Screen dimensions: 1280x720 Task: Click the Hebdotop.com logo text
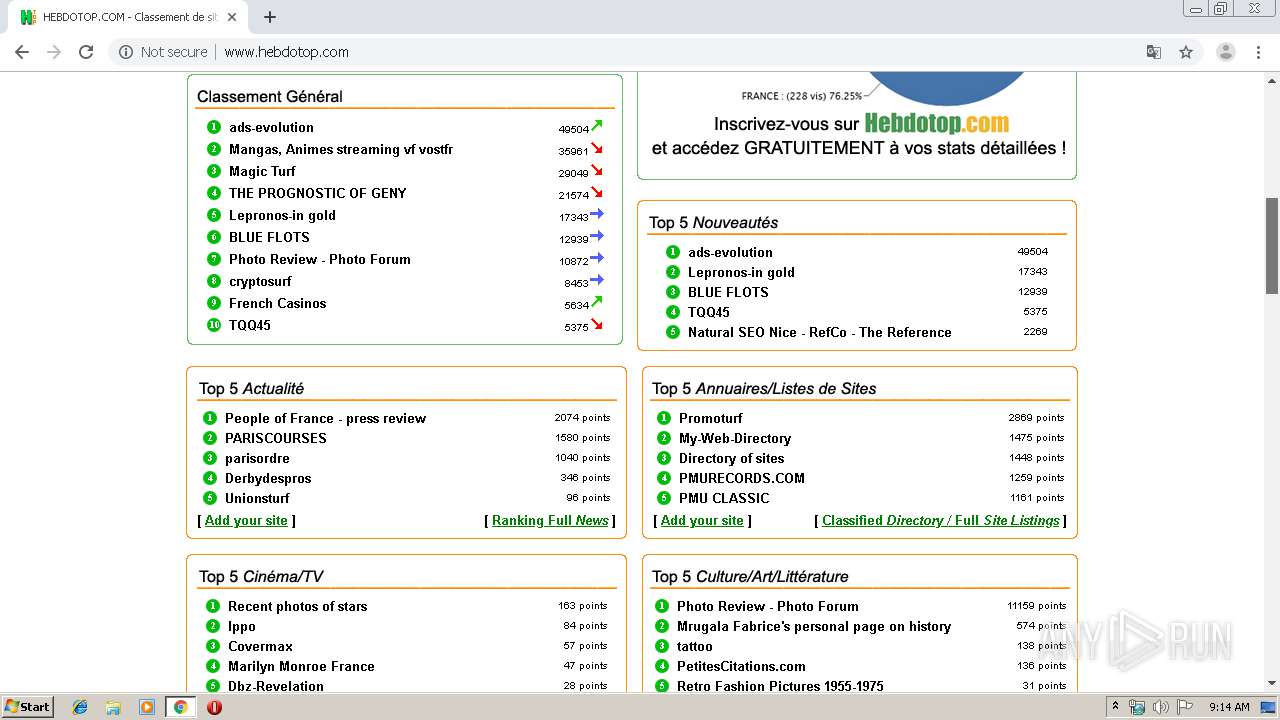click(937, 124)
